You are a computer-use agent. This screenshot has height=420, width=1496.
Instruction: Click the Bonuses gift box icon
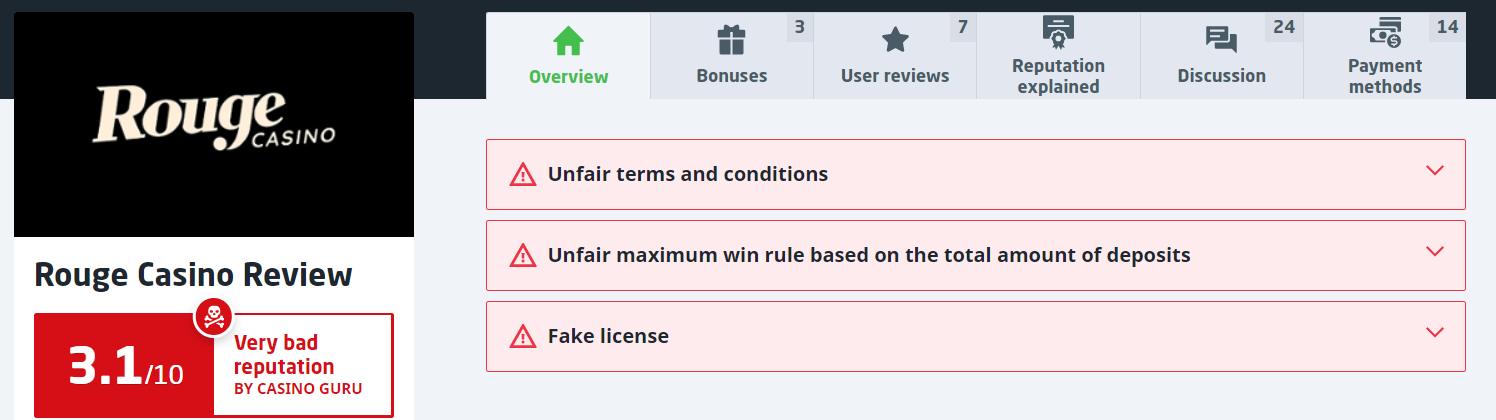tap(732, 41)
